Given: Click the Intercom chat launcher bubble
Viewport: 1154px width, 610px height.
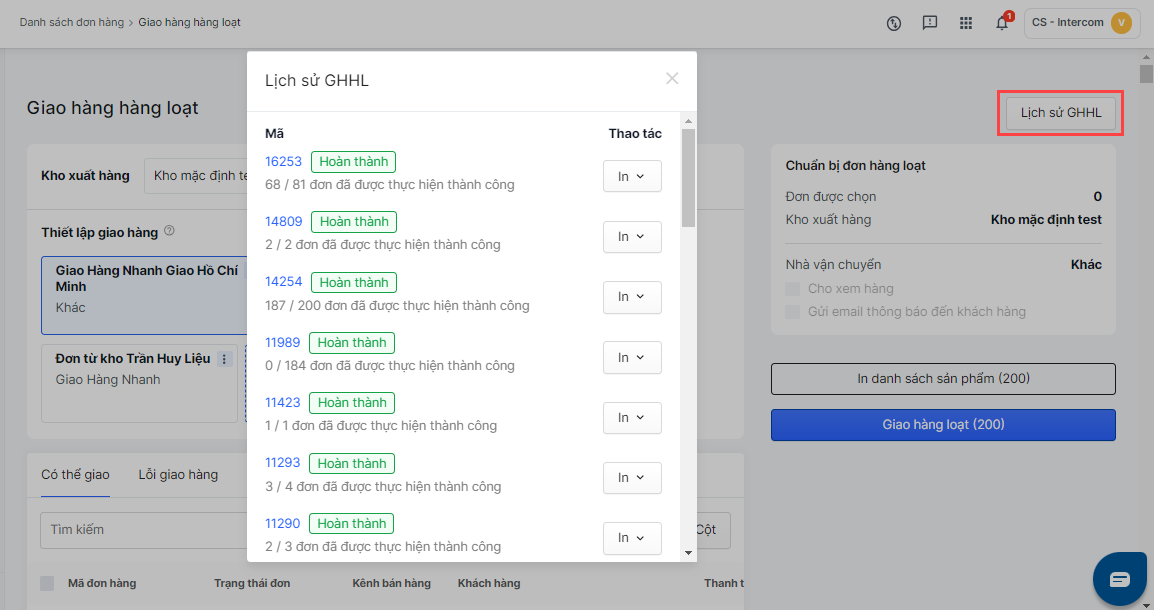Looking at the screenshot, I should pyautogui.click(x=1119, y=579).
